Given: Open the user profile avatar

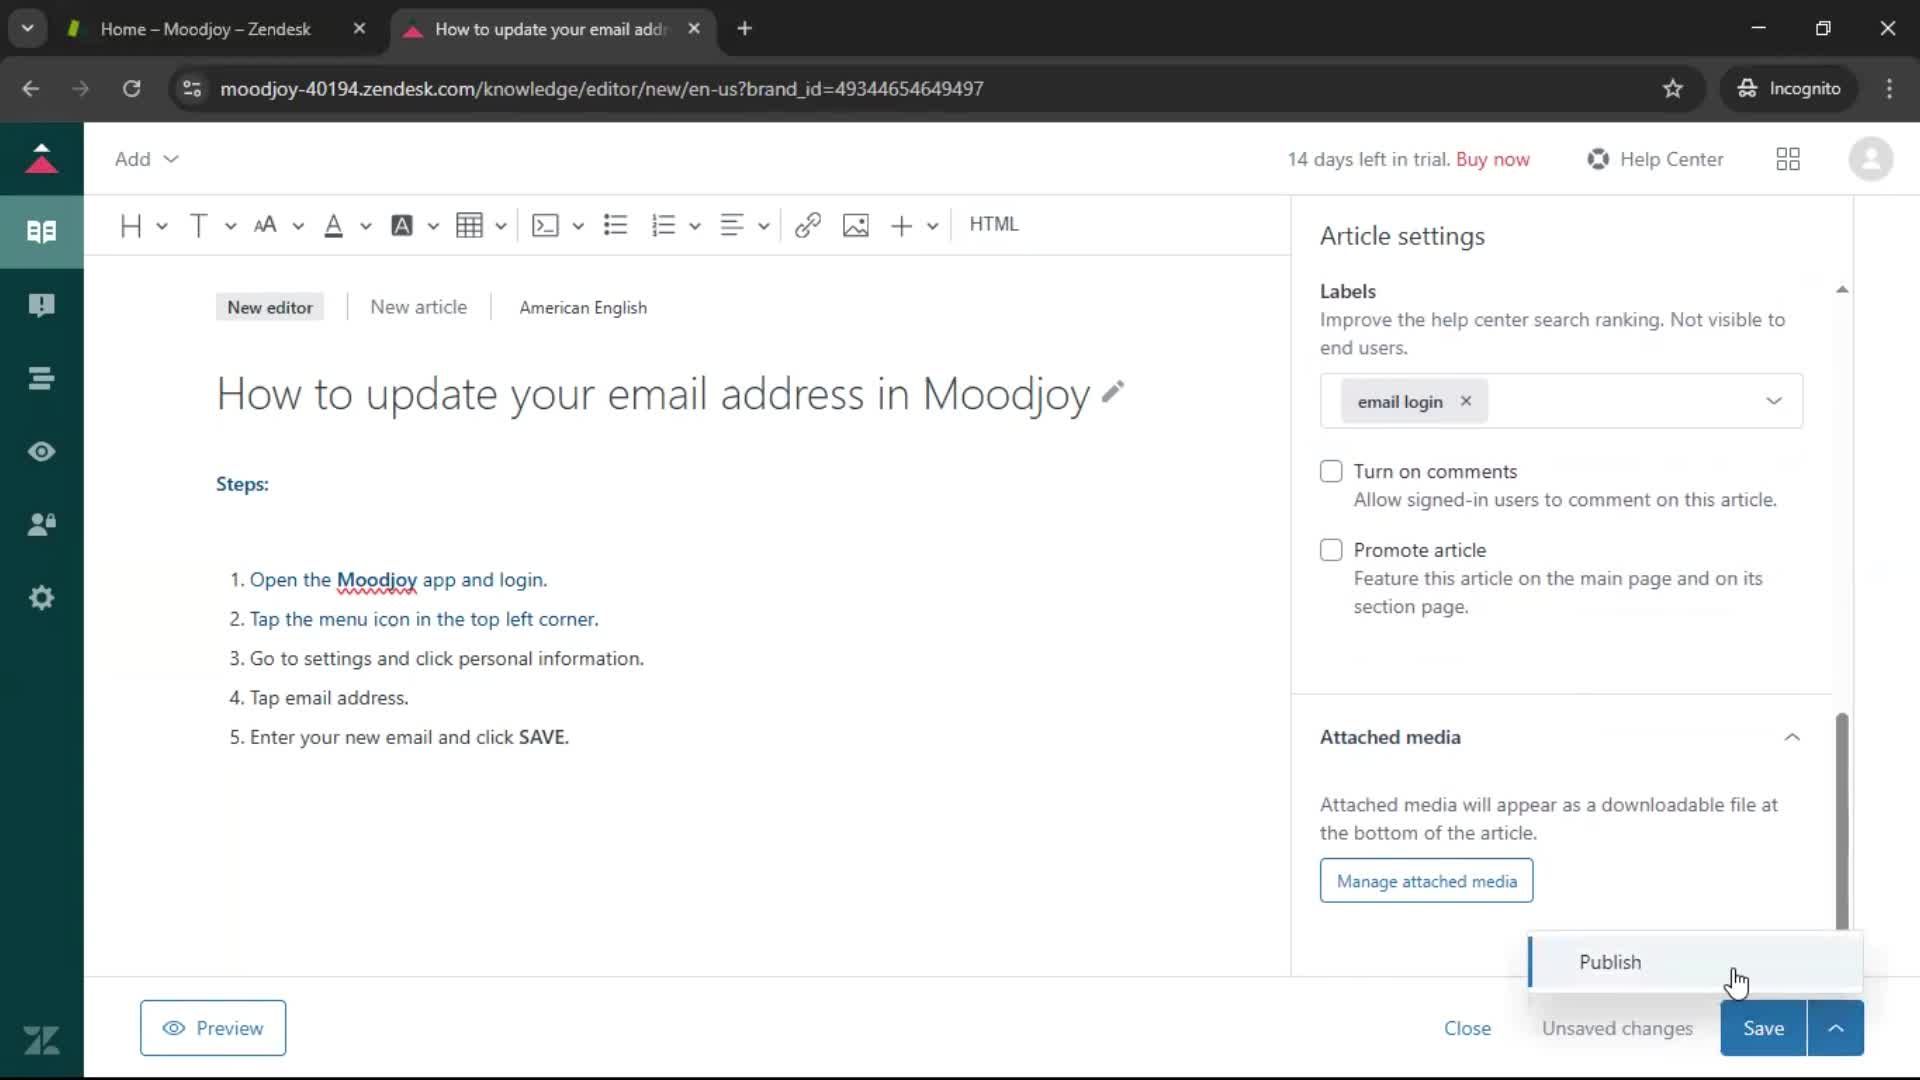Looking at the screenshot, I should (x=1871, y=159).
